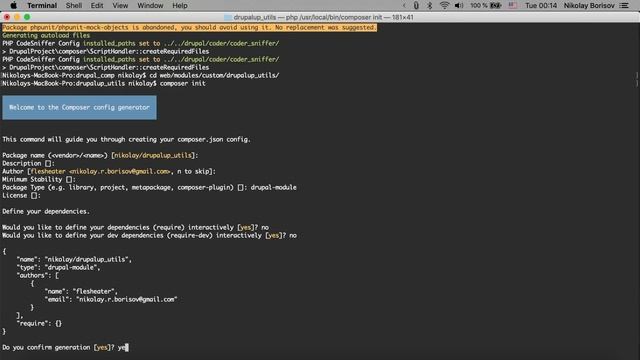The image size is (640, 360).
Task: Click the 'Generating autoload files' line
Action: [x=46, y=36]
